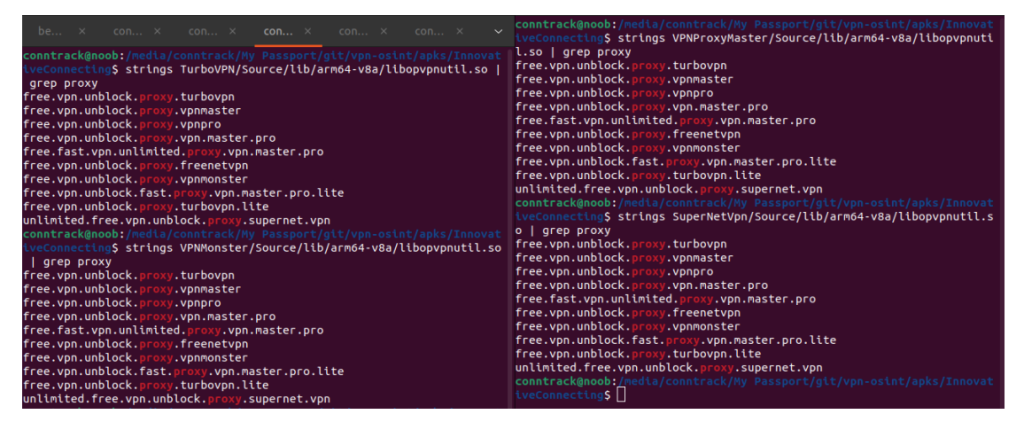1024x422 pixels.
Task: Close the active underlined terminal tab
Action: point(308,31)
